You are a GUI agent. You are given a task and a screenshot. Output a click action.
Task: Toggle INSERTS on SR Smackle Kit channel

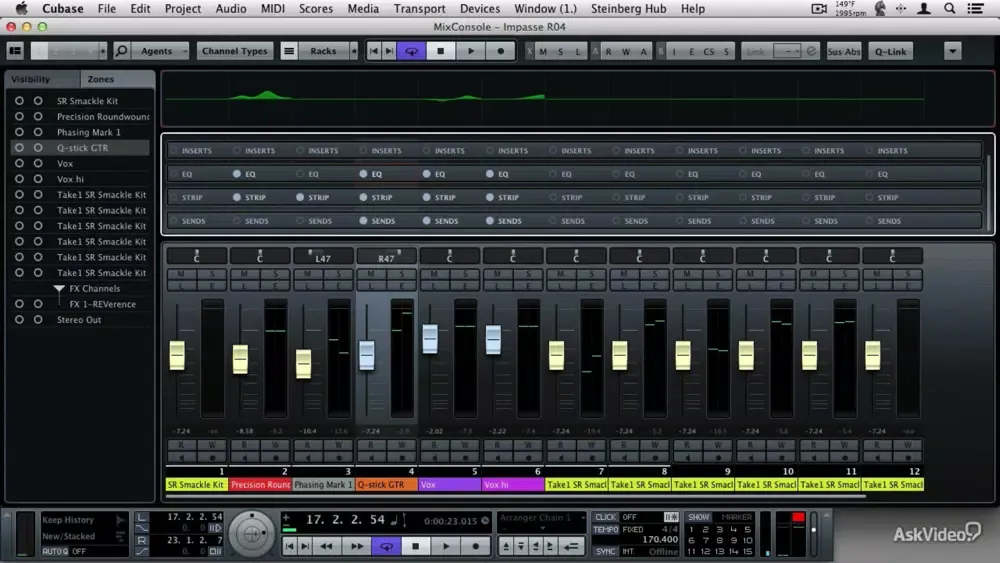(x=173, y=150)
